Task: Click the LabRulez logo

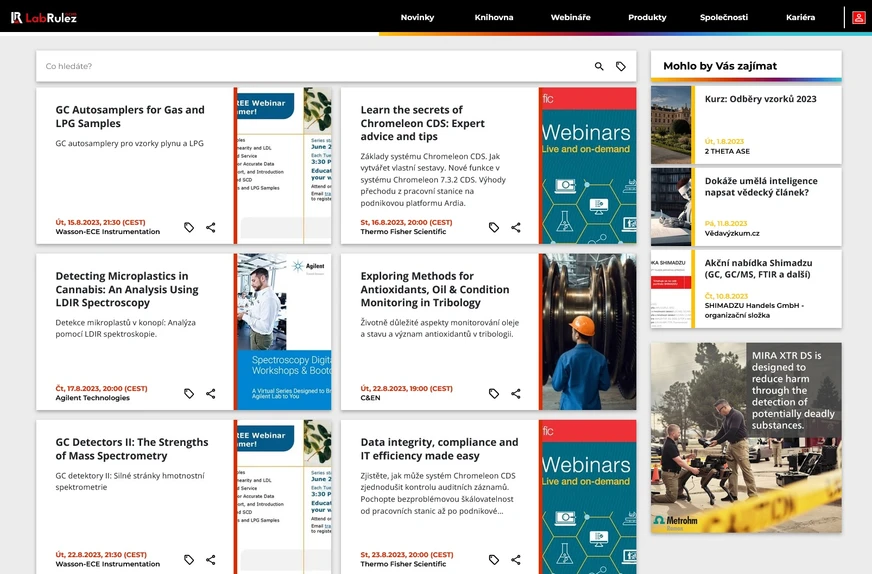Action: click(x=44, y=18)
